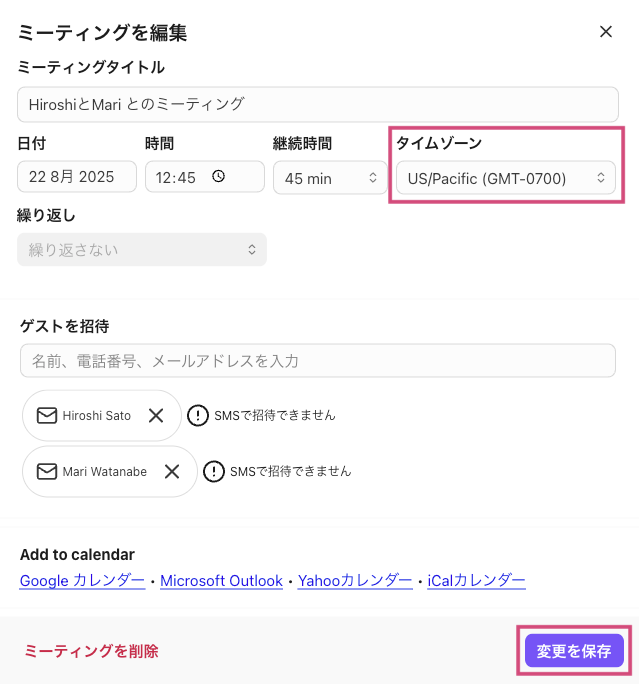Open the タイムゾーン dropdown
The height and width of the screenshot is (684, 639).
pyautogui.click(x=504, y=178)
